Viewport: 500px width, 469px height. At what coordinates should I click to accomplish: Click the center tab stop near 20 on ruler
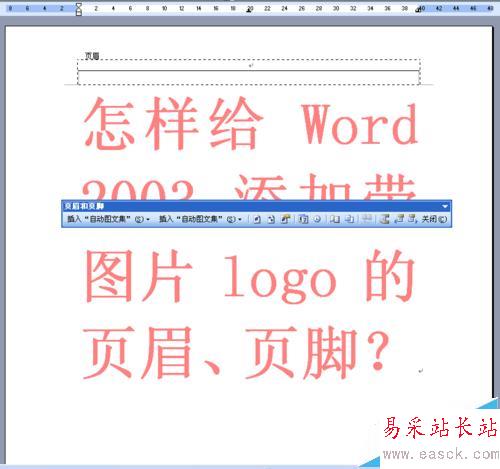click(x=249, y=10)
